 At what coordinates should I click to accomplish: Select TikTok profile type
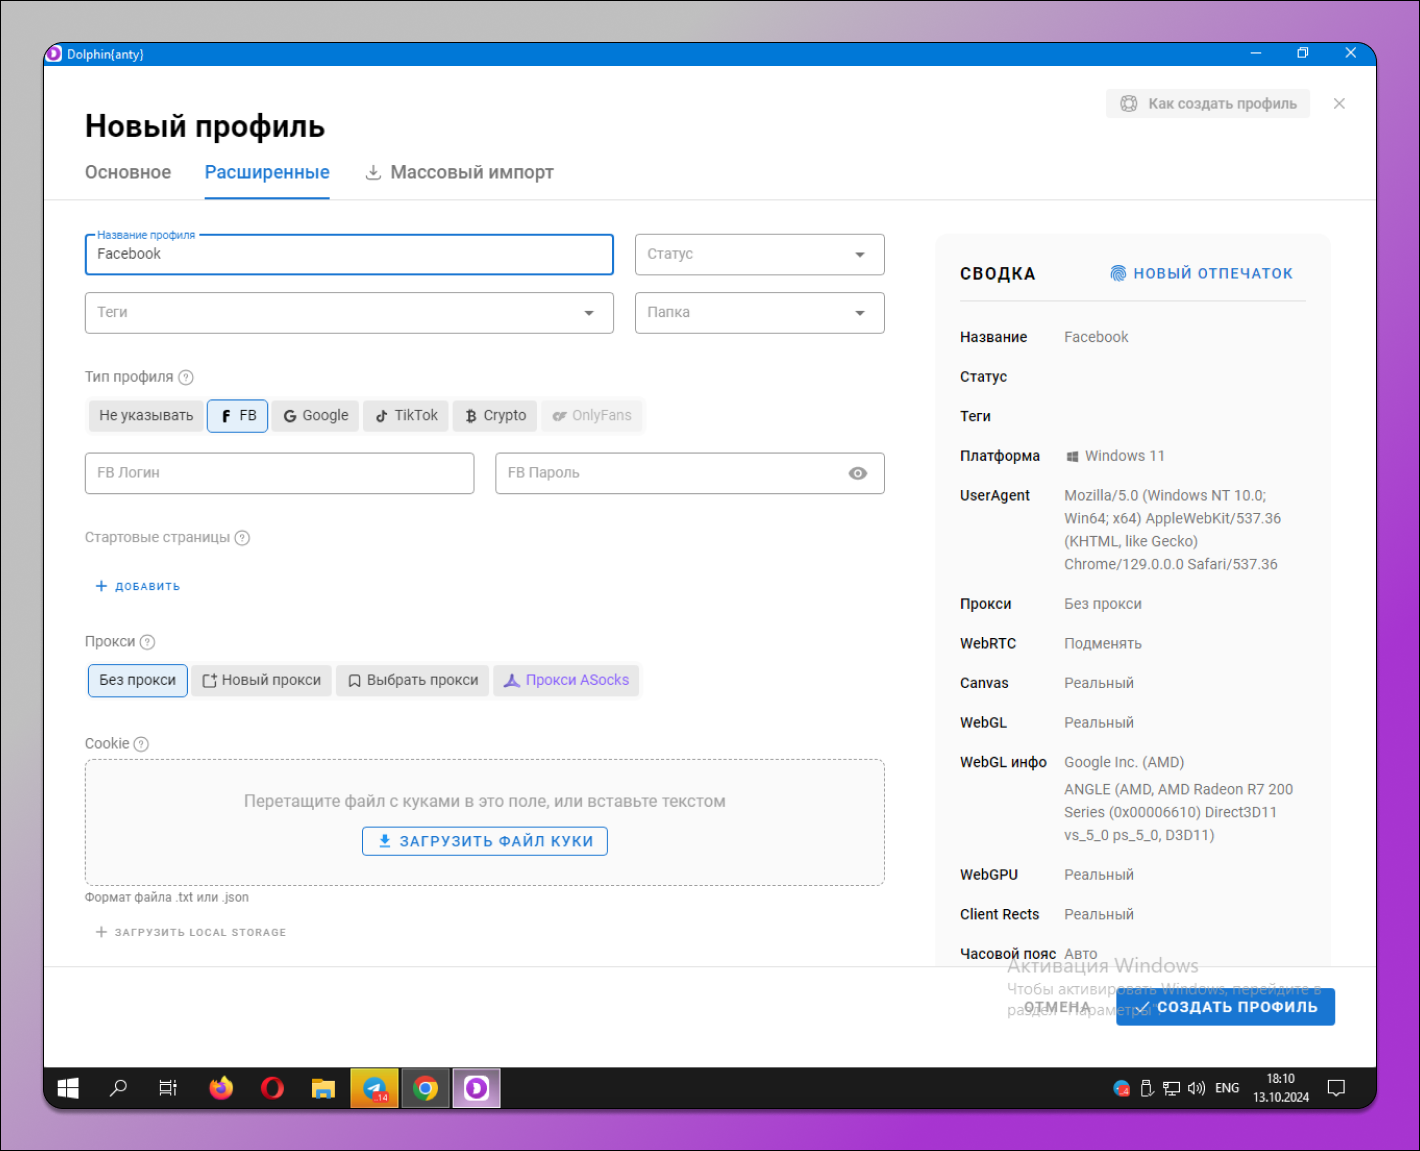[407, 415]
